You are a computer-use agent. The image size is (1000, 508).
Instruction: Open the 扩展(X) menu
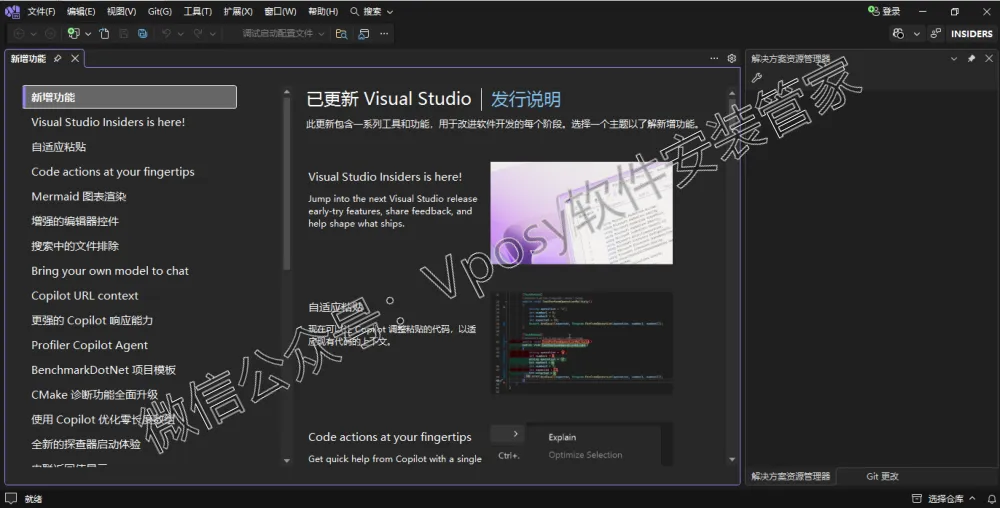pos(238,11)
